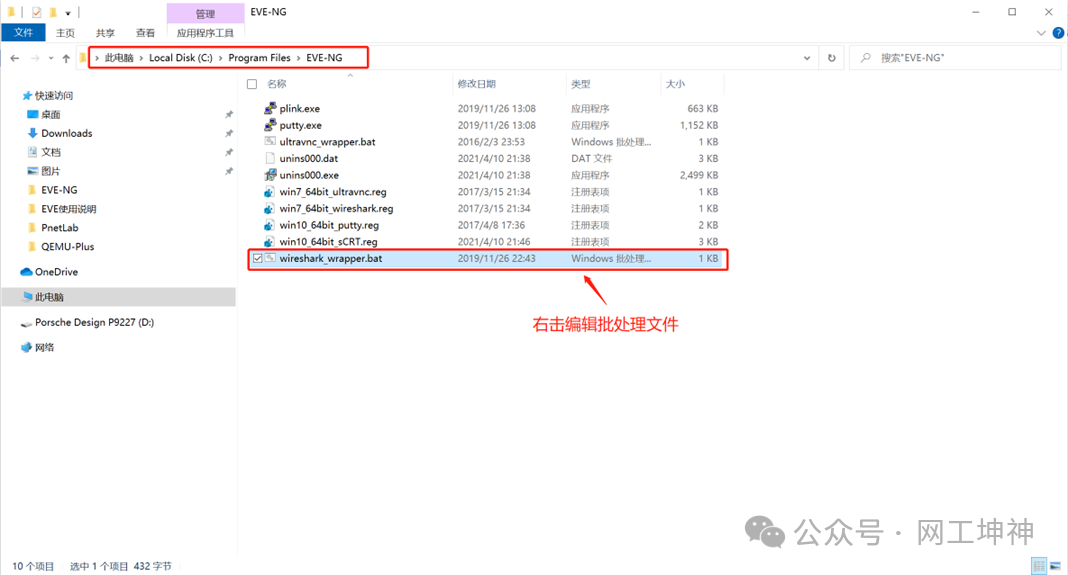
Task: Uncheck the wireshark_wrapper.bat checkbox
Action: tap(257, 258)
